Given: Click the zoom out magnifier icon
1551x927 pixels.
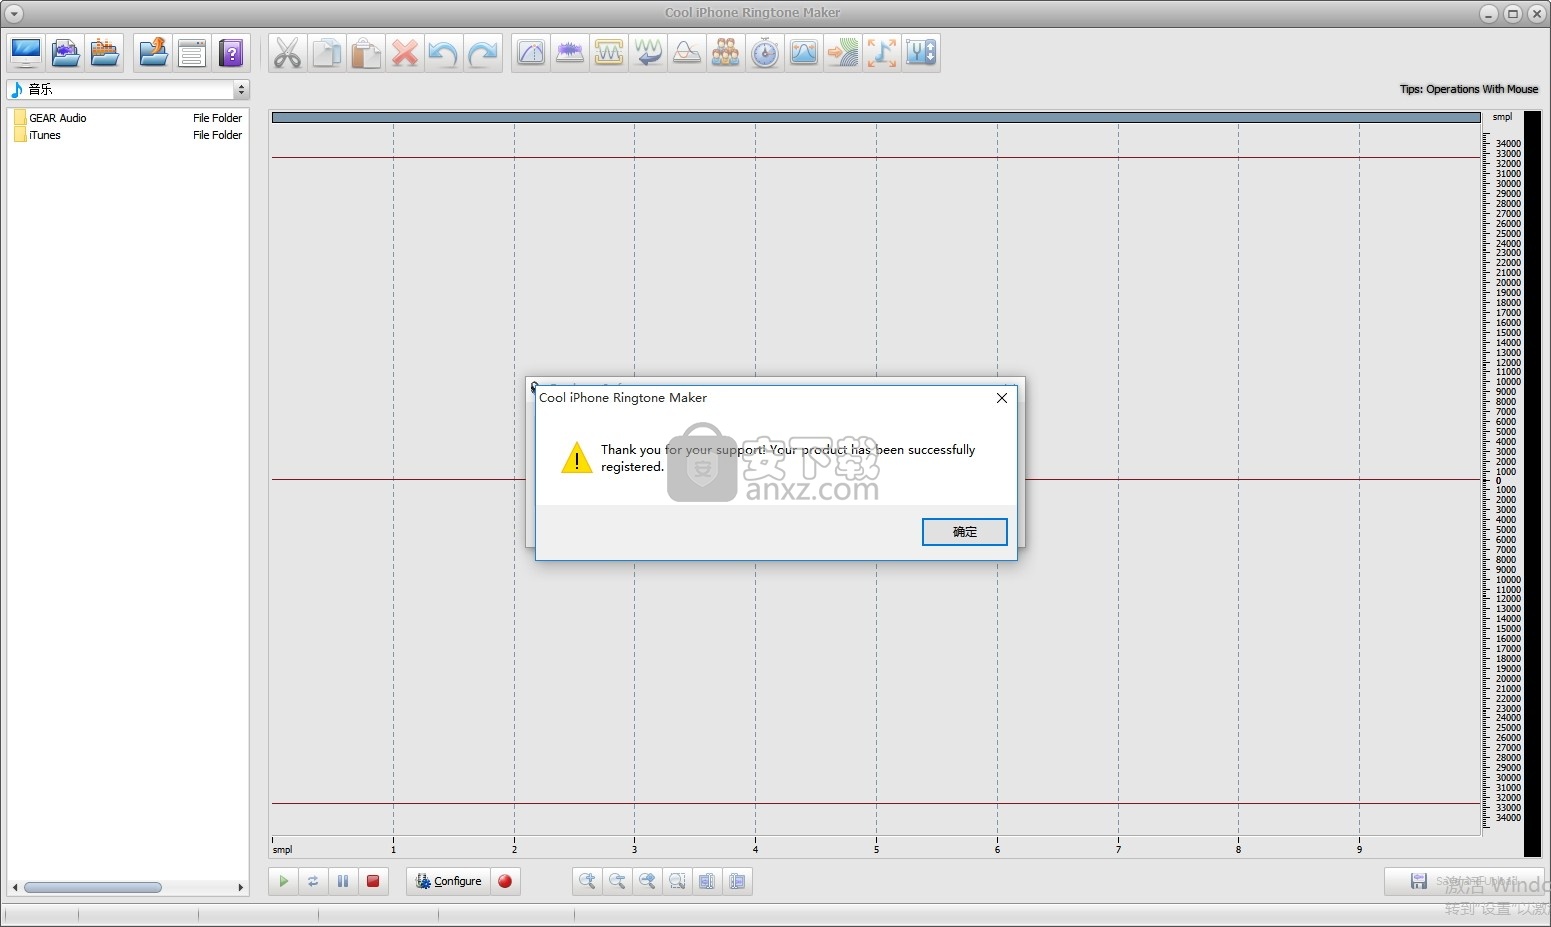Looking at the screenshot, I should [617, 881].
